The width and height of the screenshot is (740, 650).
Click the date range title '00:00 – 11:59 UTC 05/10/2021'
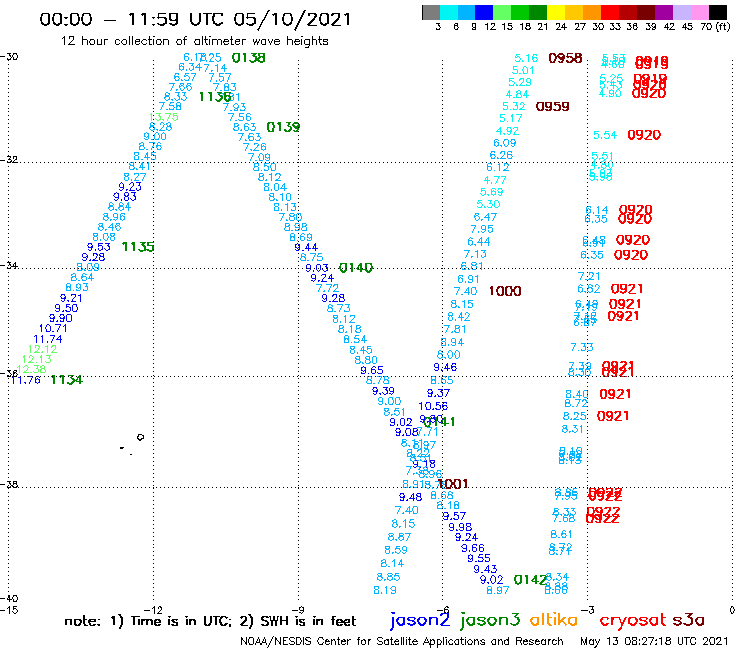[195, 19]
